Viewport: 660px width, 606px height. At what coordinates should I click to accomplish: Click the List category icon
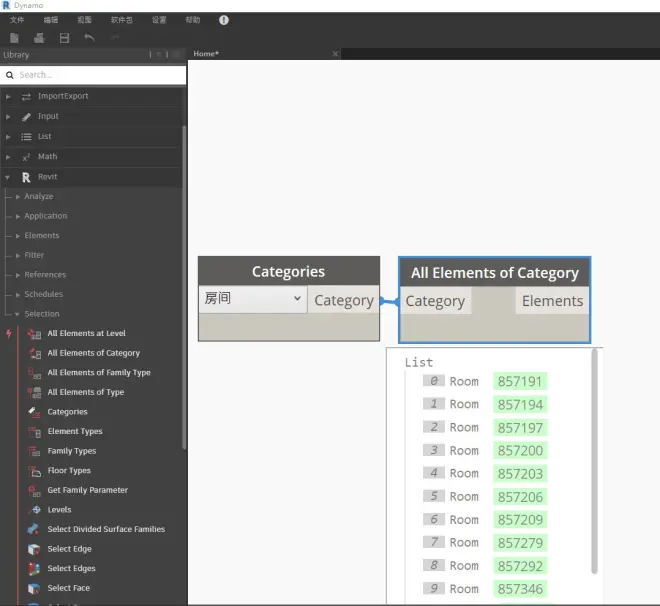(26, 137)
